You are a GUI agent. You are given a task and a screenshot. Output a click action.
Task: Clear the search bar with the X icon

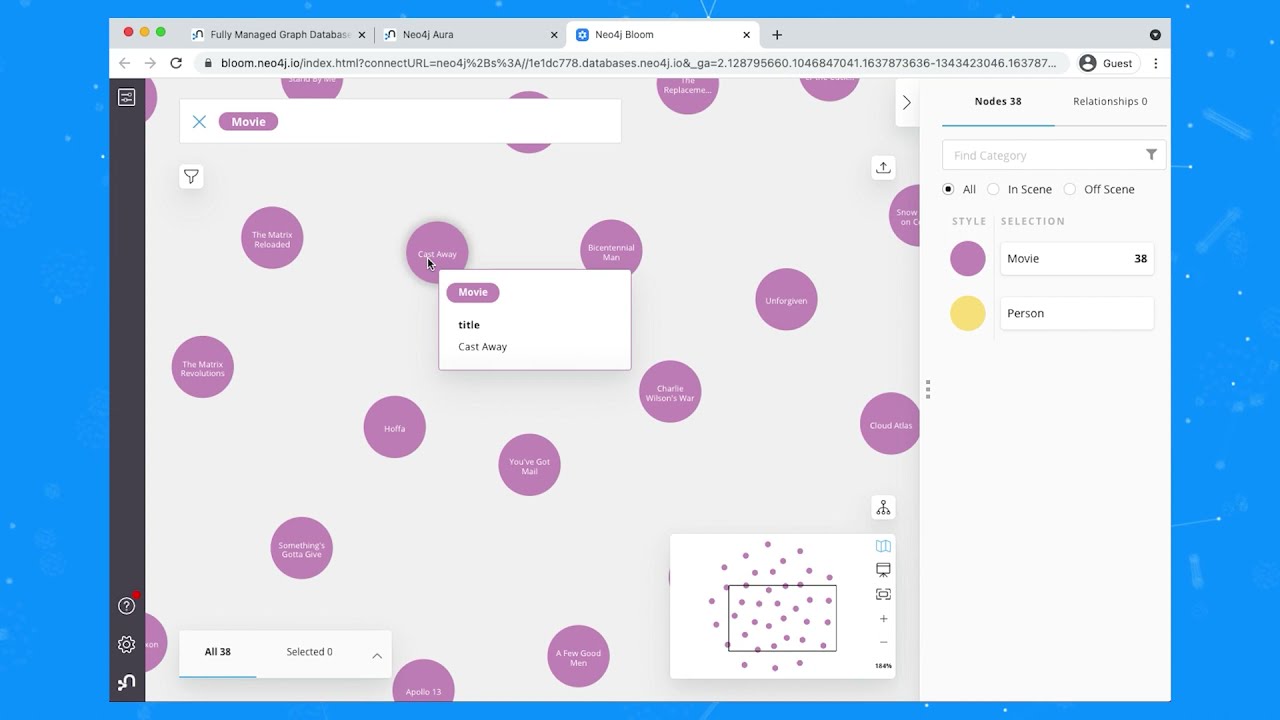[199, 122]
